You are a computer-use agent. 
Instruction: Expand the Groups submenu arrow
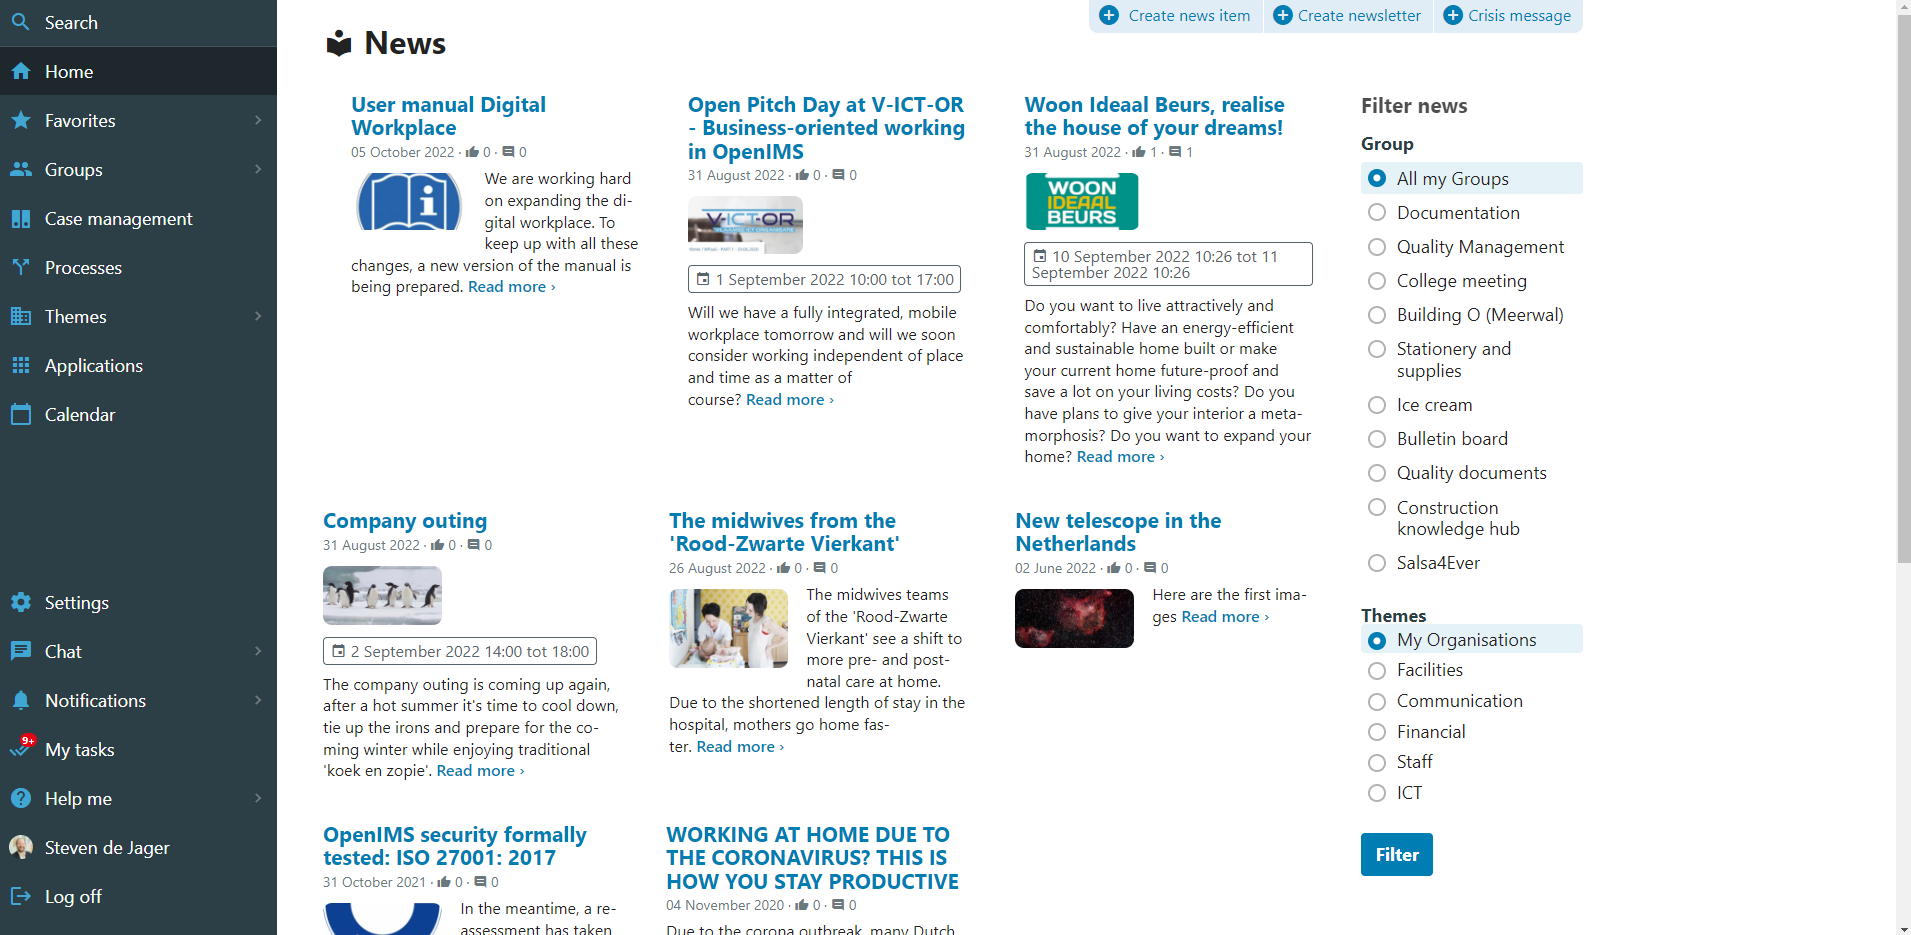pyautogui.click(x=258, y=170)
